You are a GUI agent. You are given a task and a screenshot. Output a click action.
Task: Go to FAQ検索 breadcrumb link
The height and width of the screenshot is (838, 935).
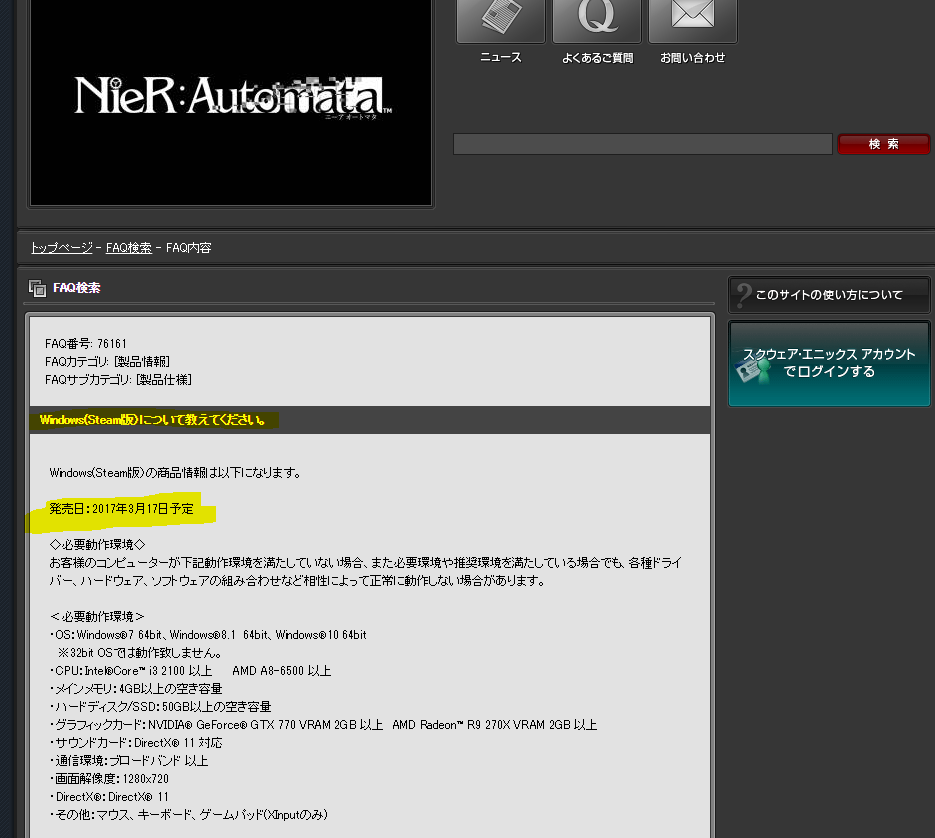(129, 248)
